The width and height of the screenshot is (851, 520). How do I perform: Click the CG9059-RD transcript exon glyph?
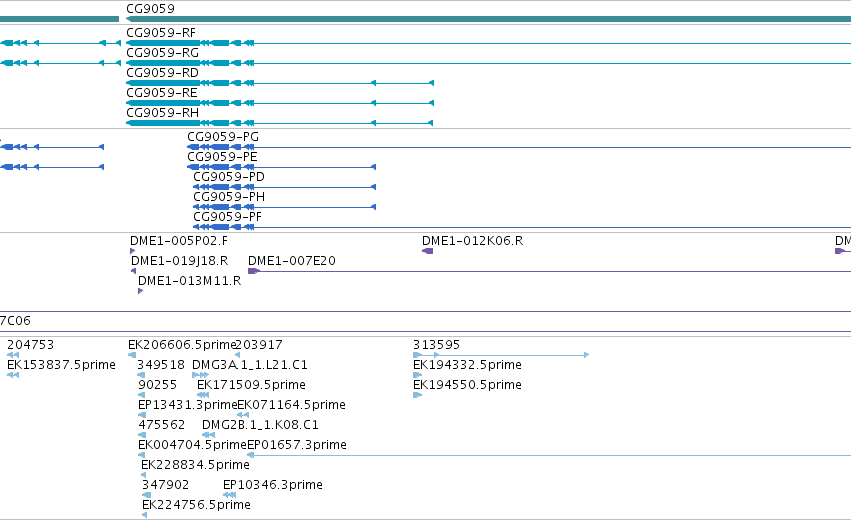[163, 83]
